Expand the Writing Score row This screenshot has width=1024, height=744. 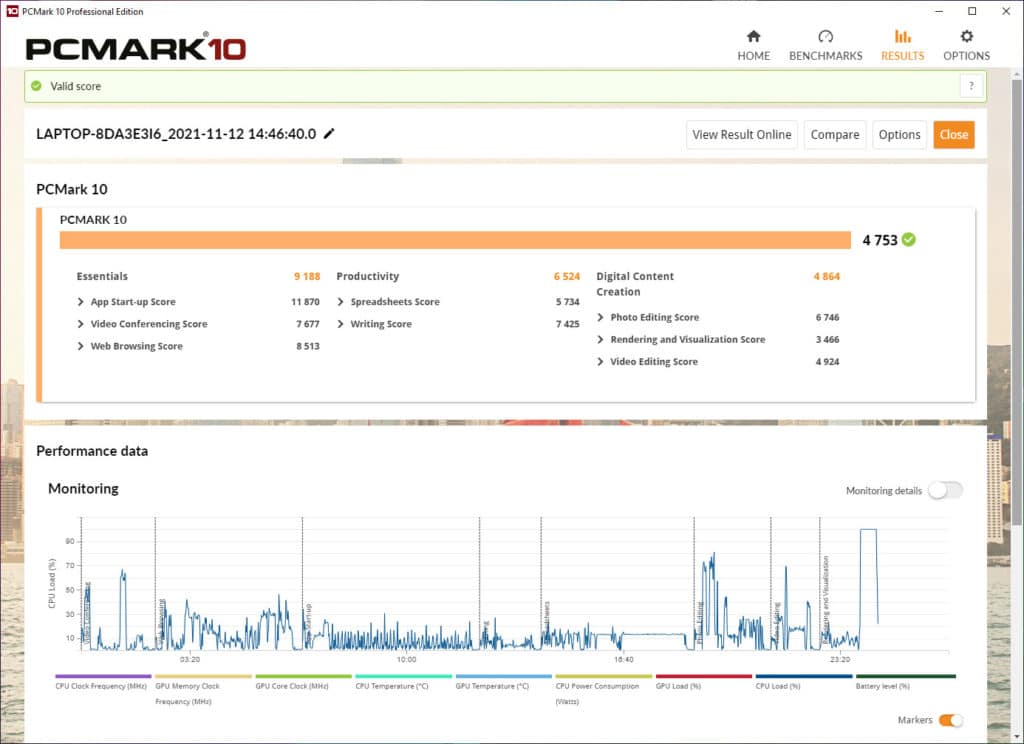[x=340, y=324]
